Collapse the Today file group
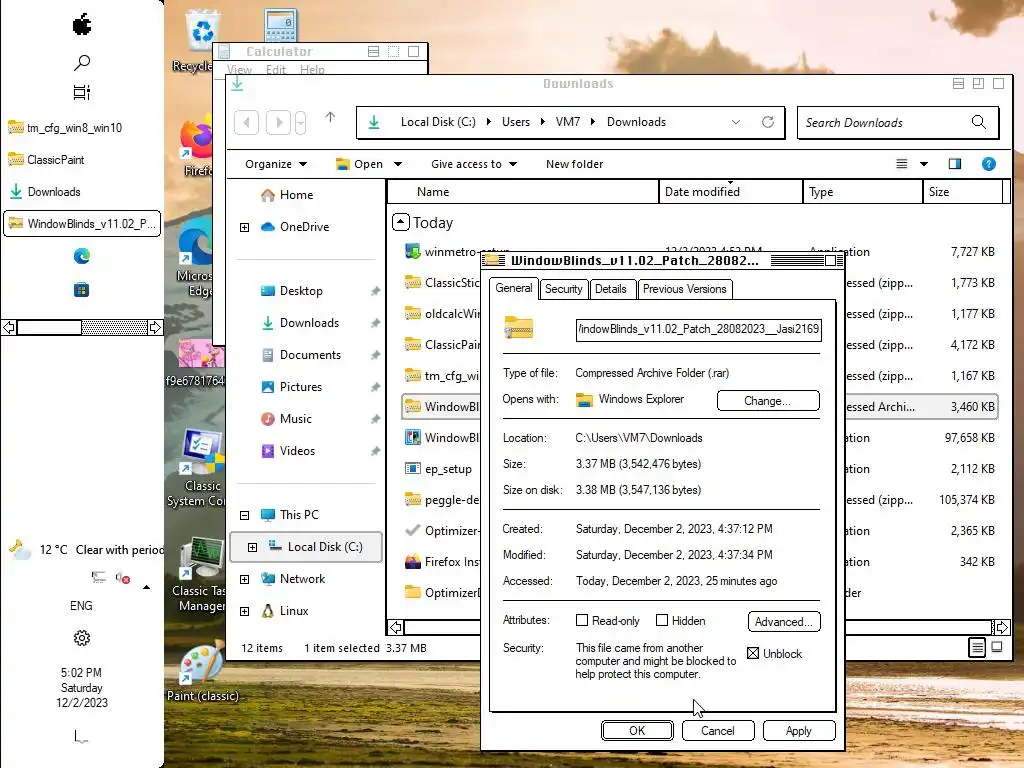The width and height of the screenshot is (1024, 768). pyautogui.click(x=400, y=222)
